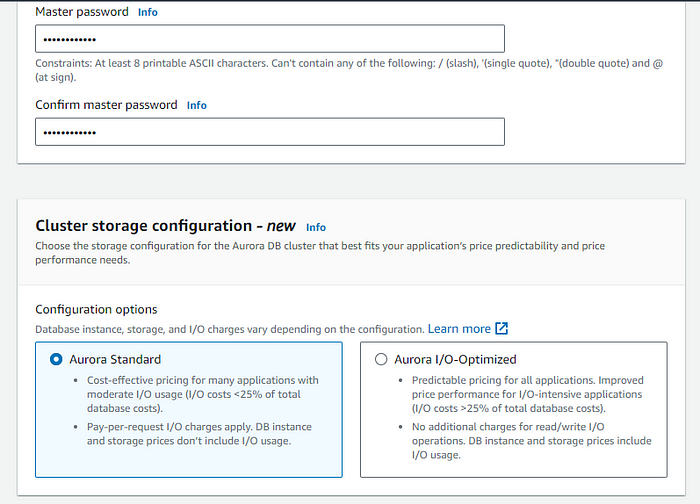Viewport: 700px width, 504px height.
Task: Click the 'Cluster storage configuration - new' heading
Action: (165, 226)
